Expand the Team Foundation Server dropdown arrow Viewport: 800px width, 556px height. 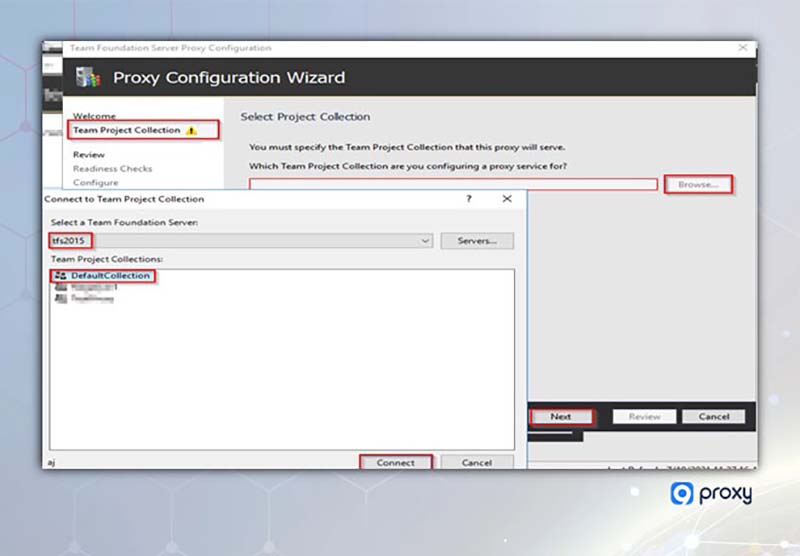(x=425, y=241)
